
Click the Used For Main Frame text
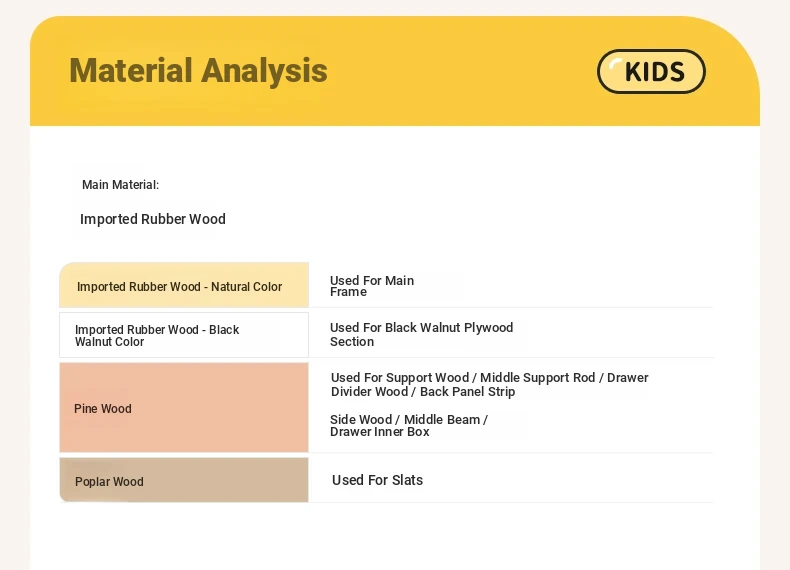click(372, 286)
